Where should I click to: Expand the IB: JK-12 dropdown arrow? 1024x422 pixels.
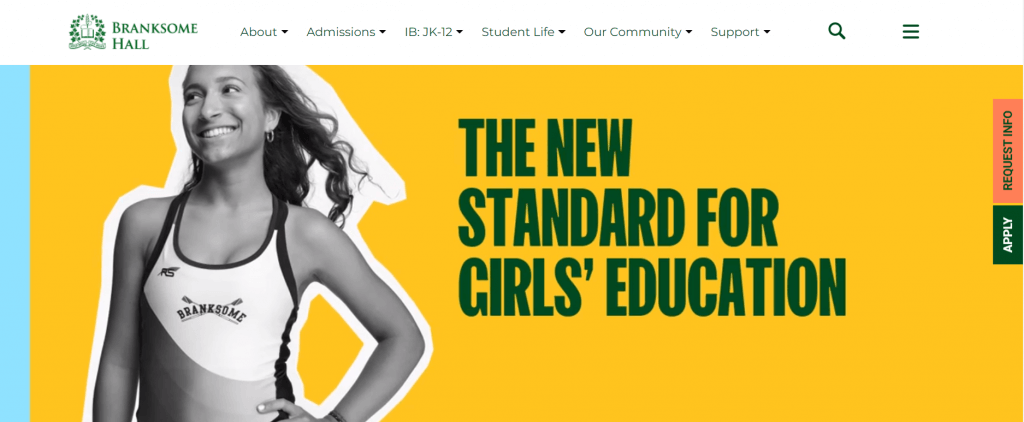(x=460, y=32)
